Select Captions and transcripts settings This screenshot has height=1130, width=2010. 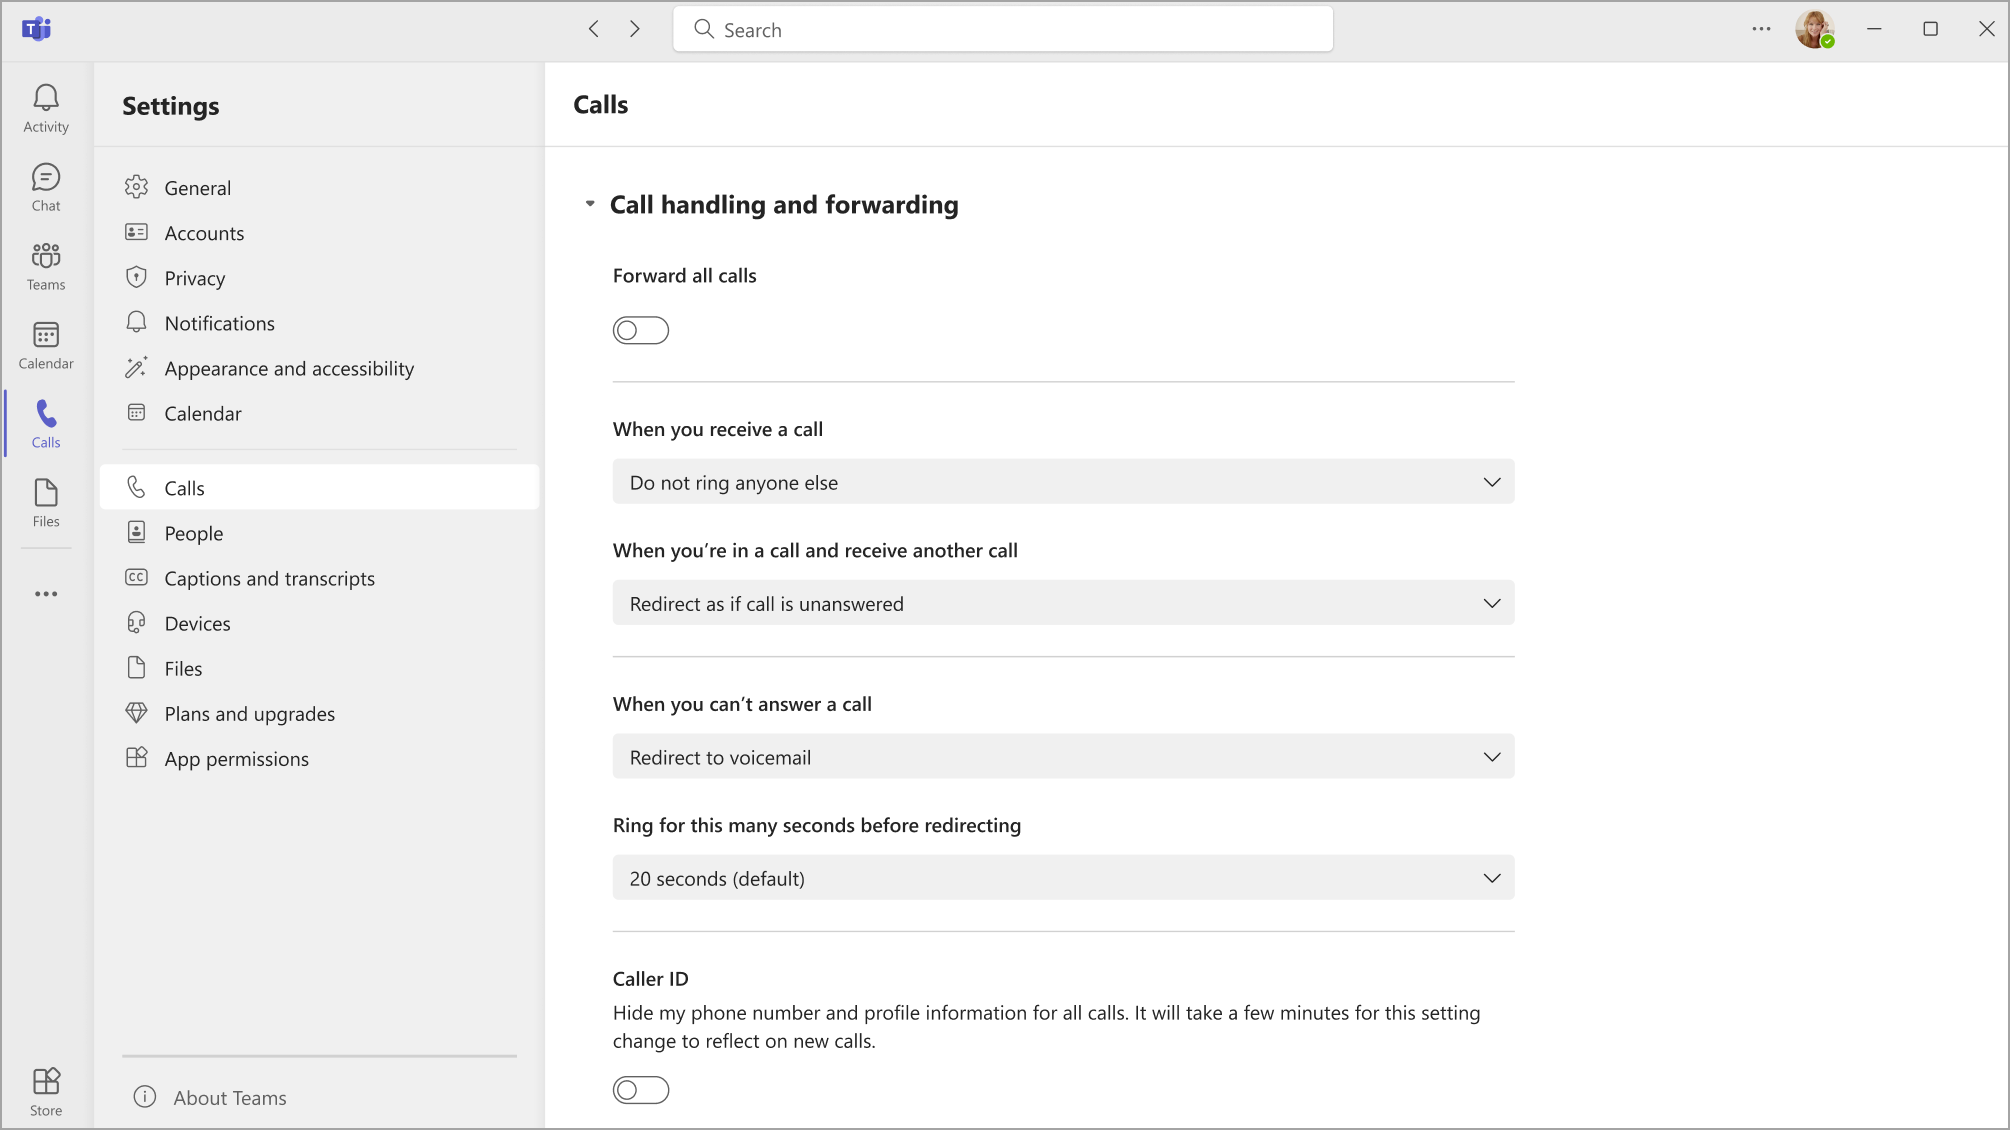pos(269,578)
